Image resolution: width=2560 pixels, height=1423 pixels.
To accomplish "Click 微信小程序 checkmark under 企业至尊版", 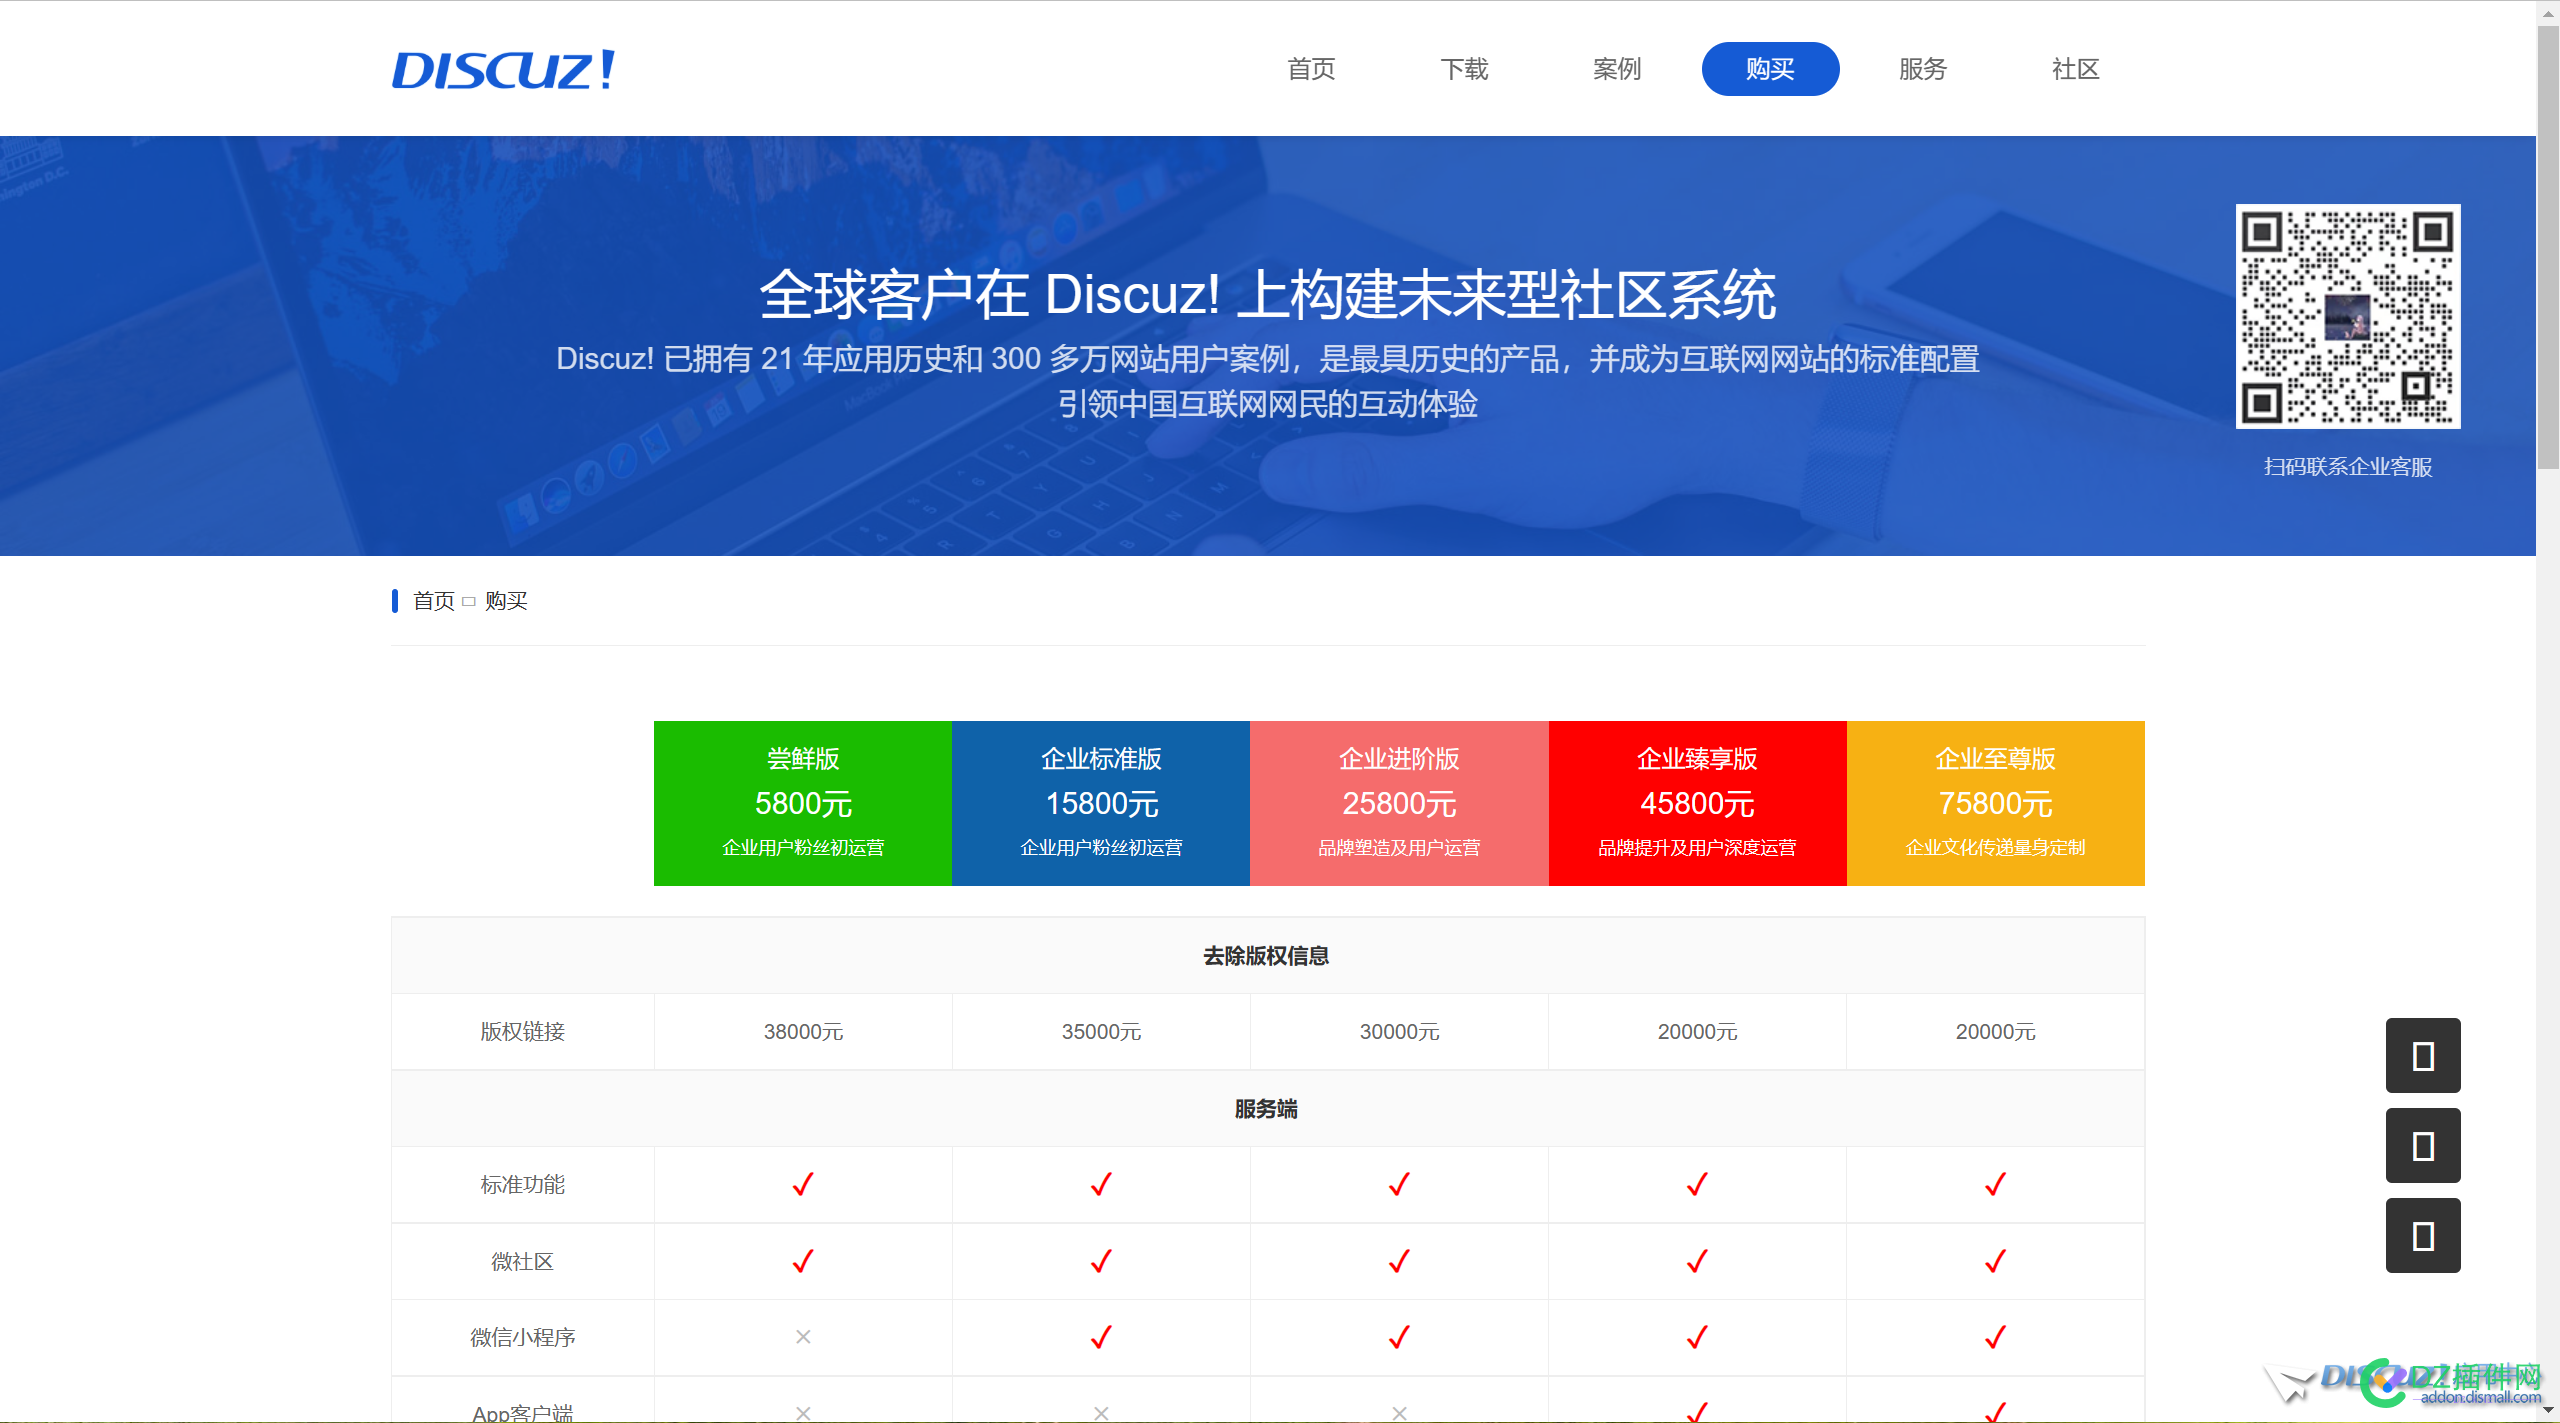I will point(1995,1337).
